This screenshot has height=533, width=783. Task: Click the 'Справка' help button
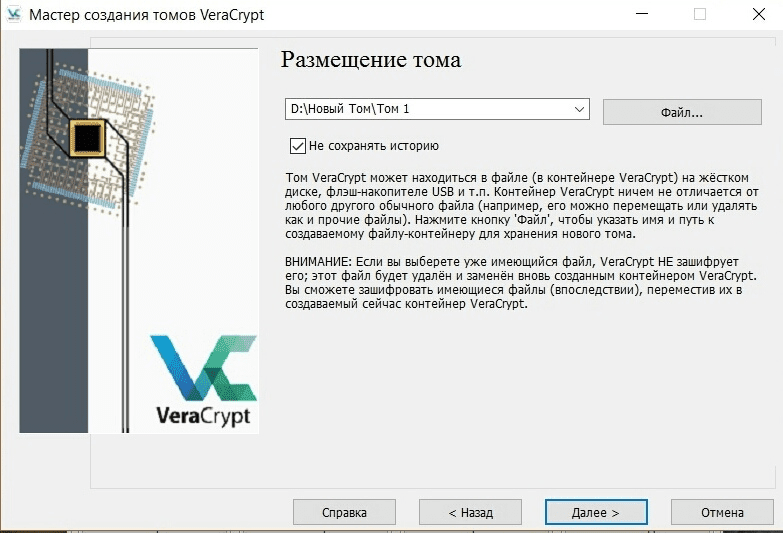pos(344,513)
